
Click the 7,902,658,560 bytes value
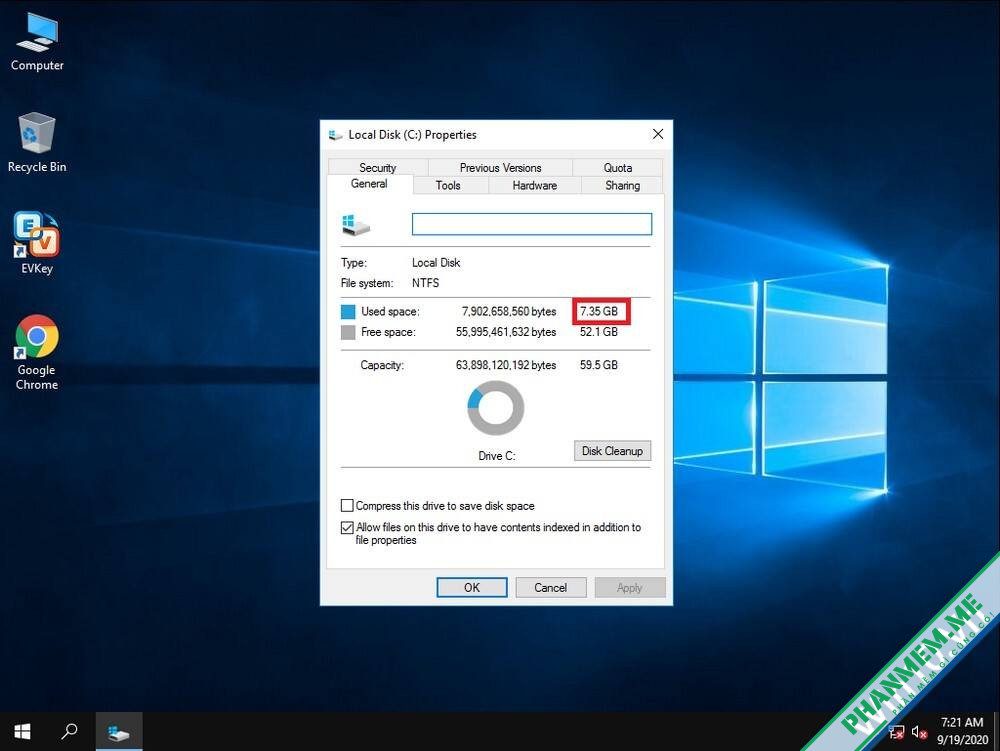pyautogui.click(x=509, y=312)
